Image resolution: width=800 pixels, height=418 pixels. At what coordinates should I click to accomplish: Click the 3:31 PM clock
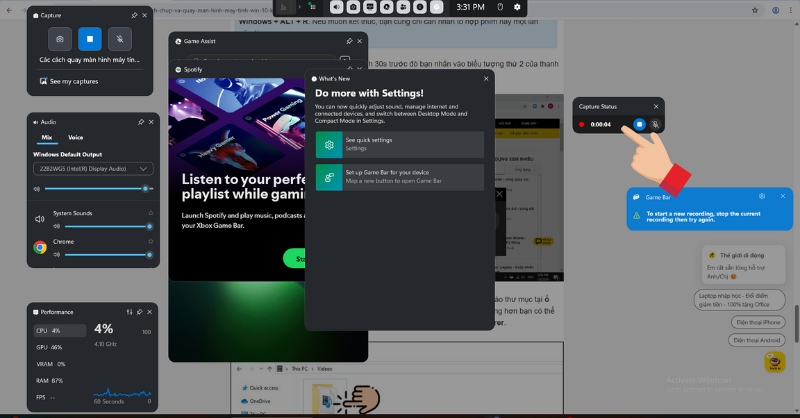(470, 7)
